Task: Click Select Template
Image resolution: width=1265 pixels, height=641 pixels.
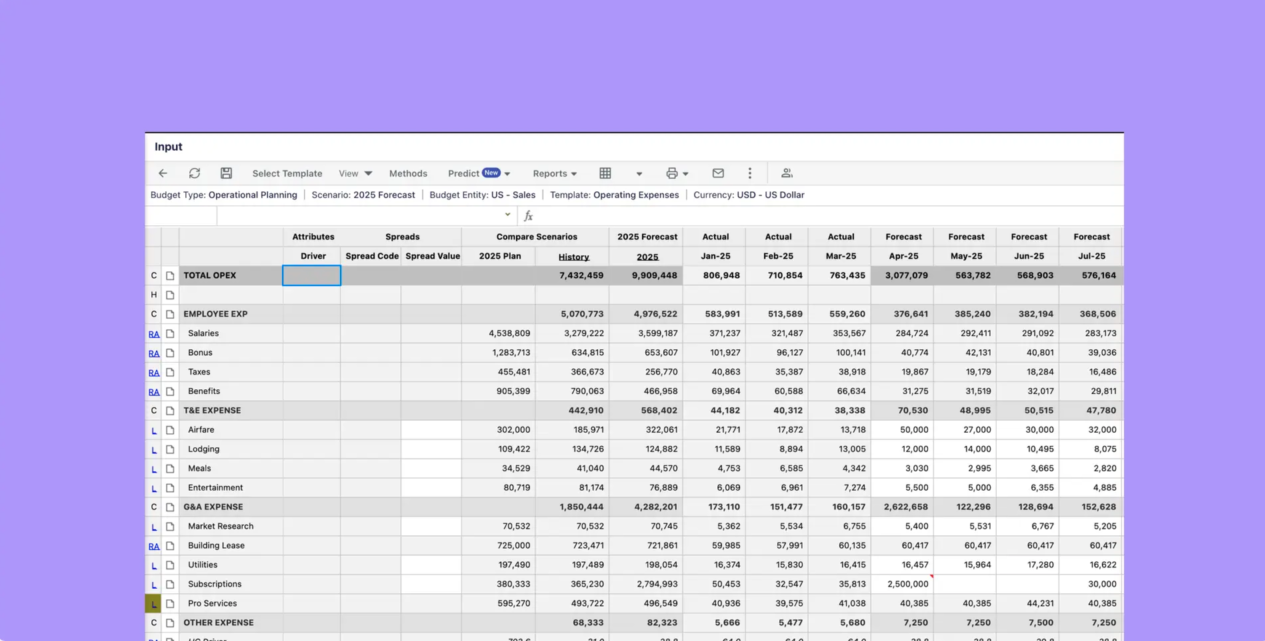Action: [287, 173]
